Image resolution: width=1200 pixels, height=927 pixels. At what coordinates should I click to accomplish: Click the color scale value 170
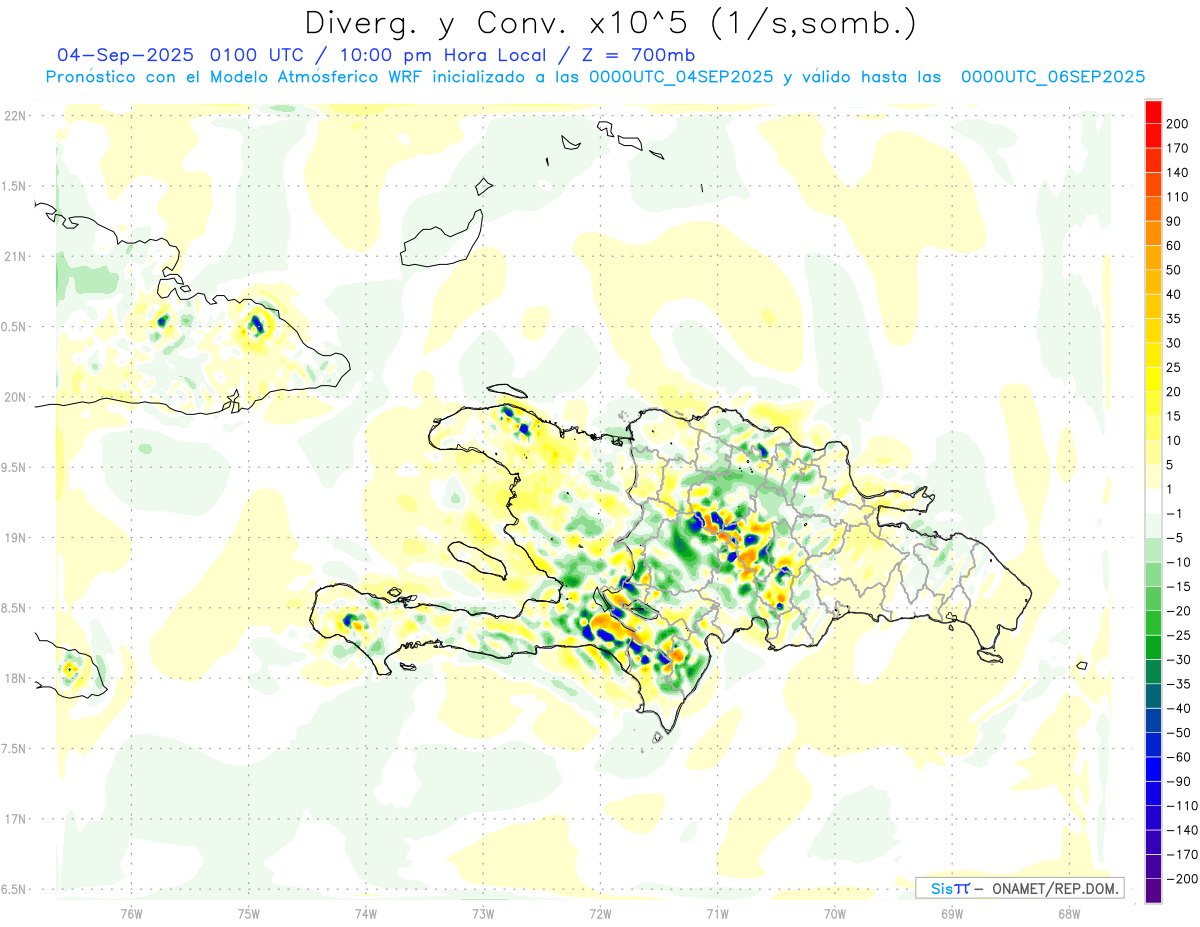coord(1179,148)
